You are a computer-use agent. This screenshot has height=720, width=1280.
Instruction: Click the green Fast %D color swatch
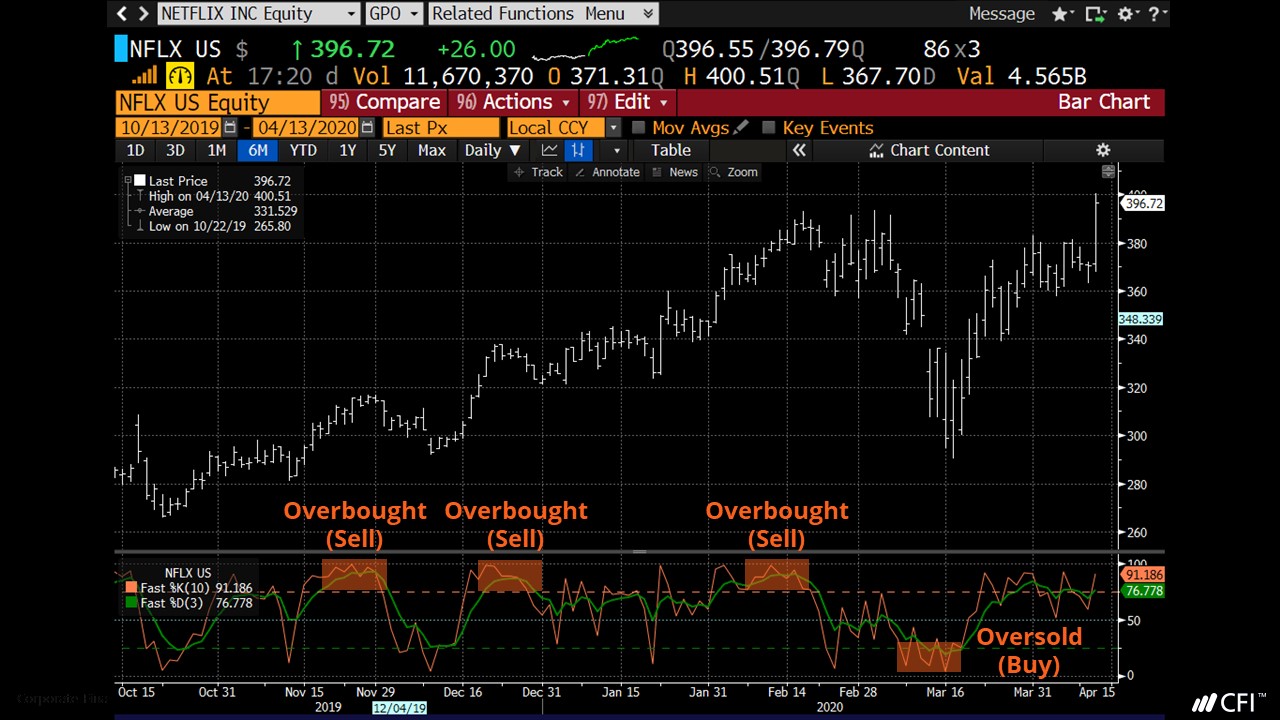[x=131, y=603]
